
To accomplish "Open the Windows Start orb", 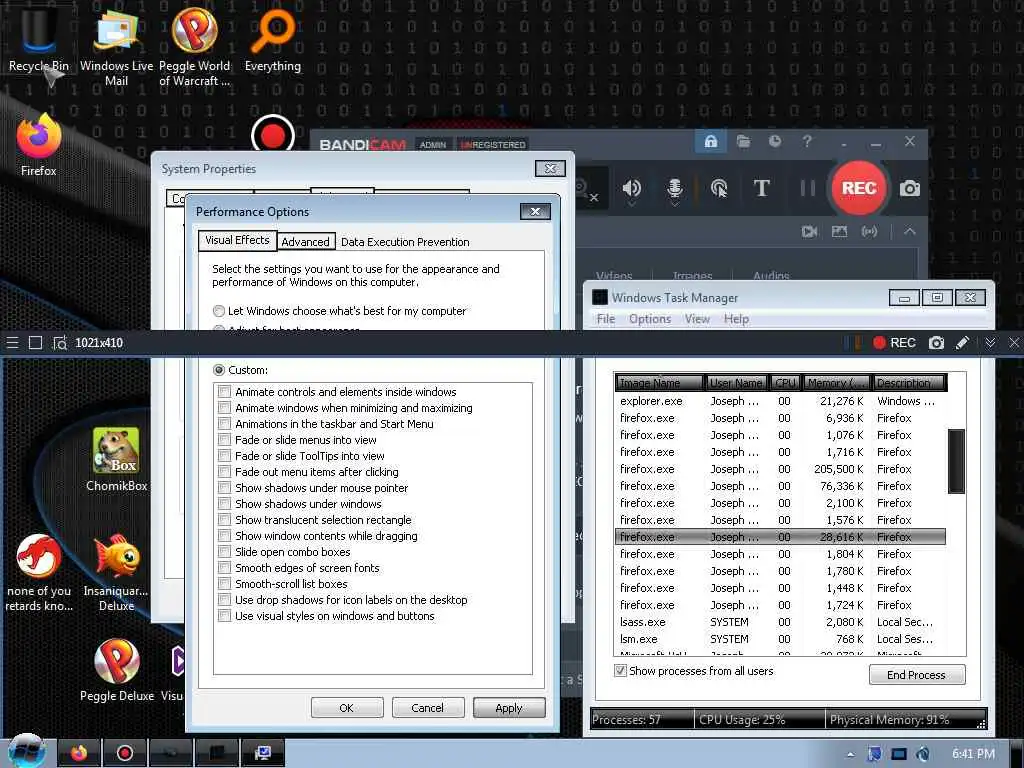I will [26, 751].
